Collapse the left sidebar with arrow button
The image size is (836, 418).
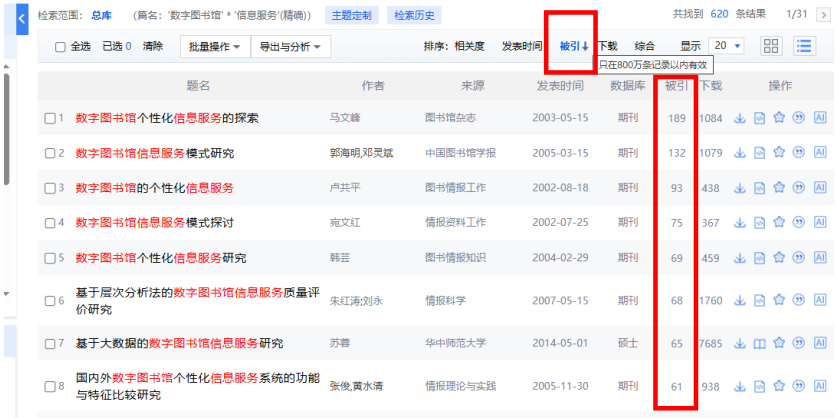pos(21,19)
